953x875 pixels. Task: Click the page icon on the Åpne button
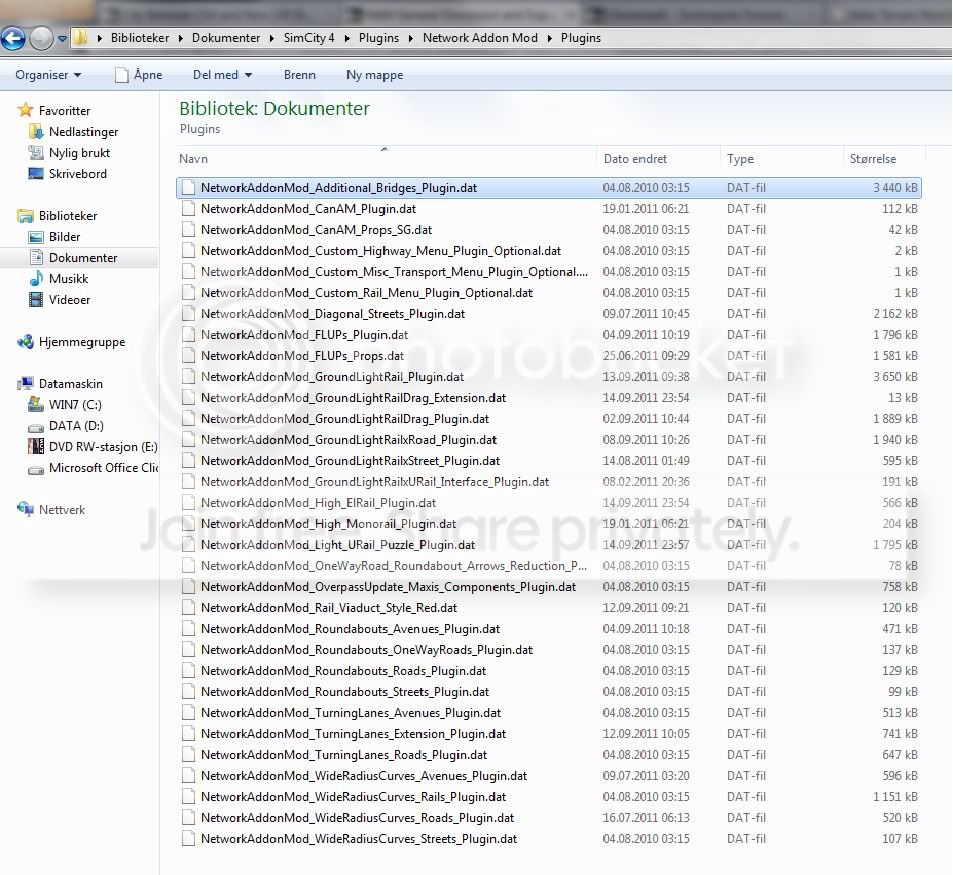click(x=122, y=75)
